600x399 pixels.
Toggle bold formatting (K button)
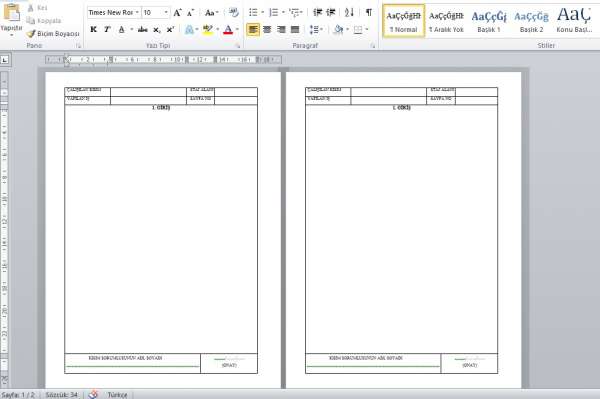point(93,29)
